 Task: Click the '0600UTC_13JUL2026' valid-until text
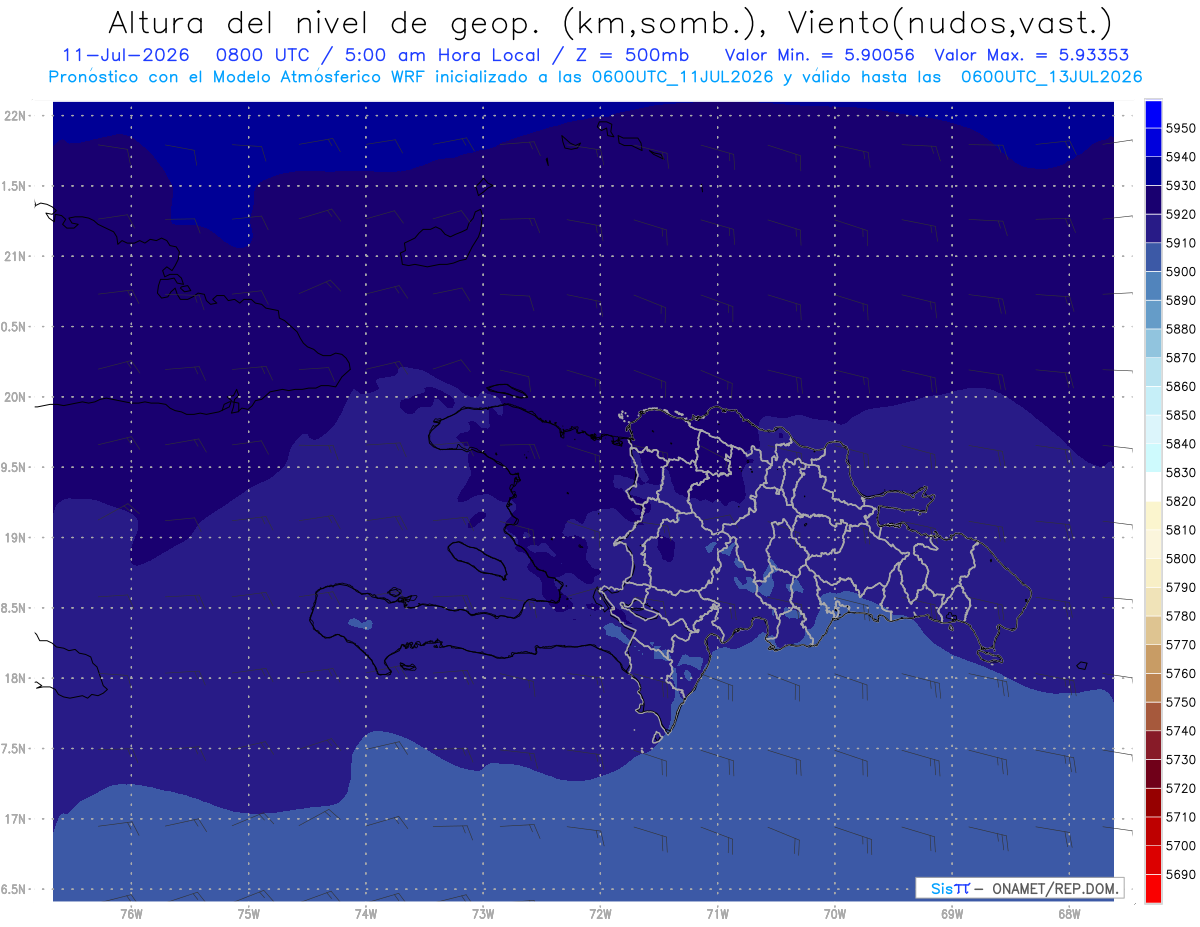click(1052, 76)
